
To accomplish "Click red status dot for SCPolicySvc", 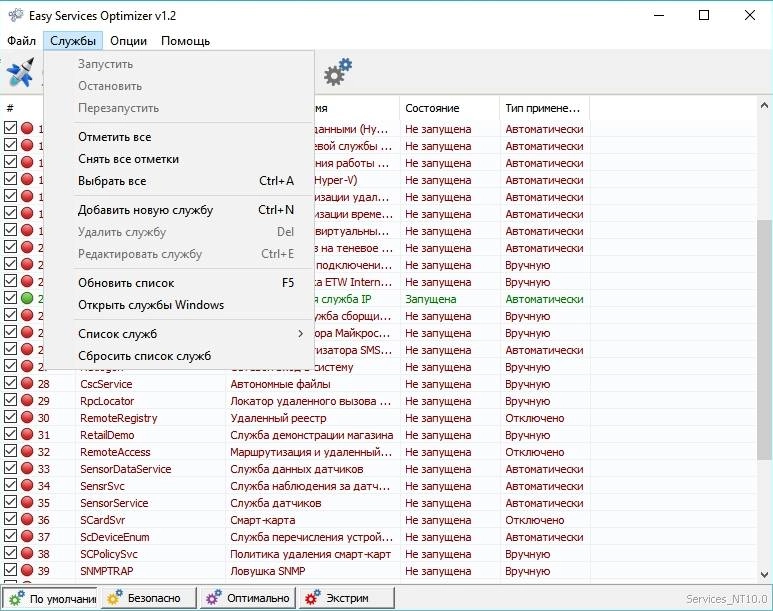I will (27, 553).
